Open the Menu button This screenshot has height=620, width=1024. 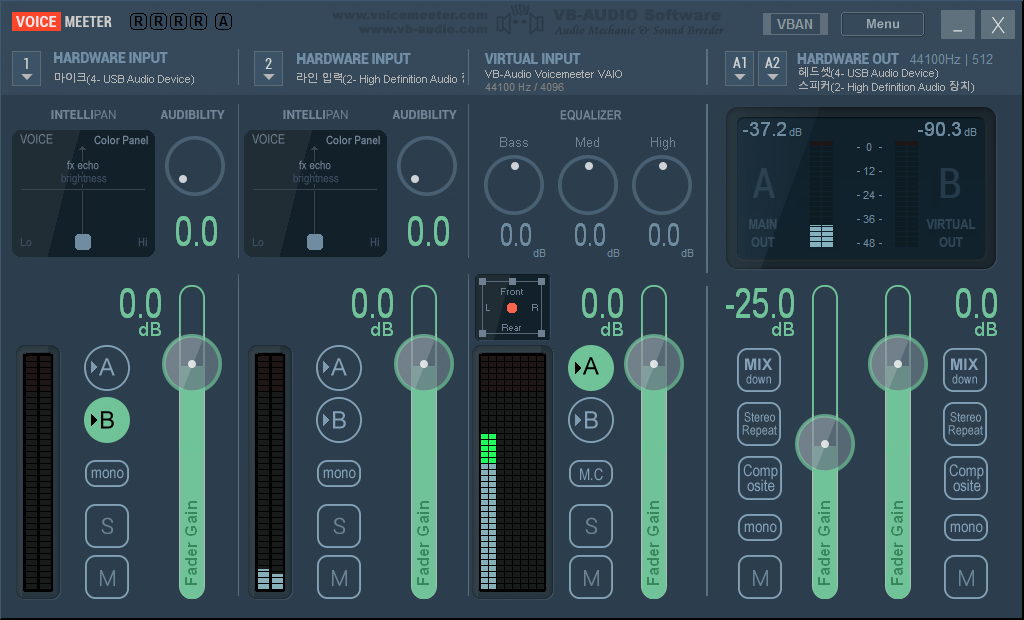pyautogui.click(x=882, y=24)
